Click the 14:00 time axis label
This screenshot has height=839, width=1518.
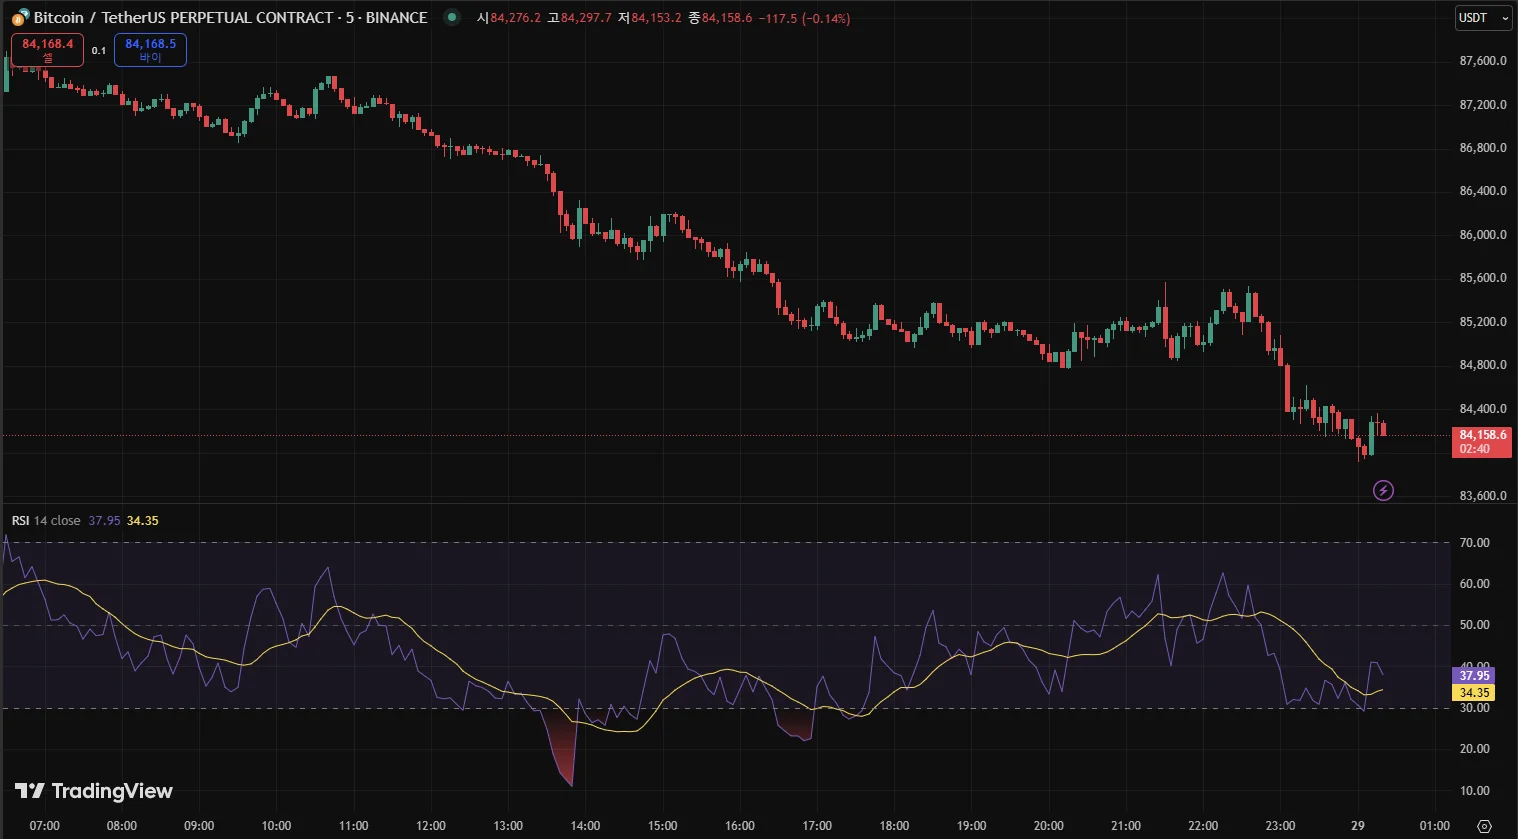(585, 826)
